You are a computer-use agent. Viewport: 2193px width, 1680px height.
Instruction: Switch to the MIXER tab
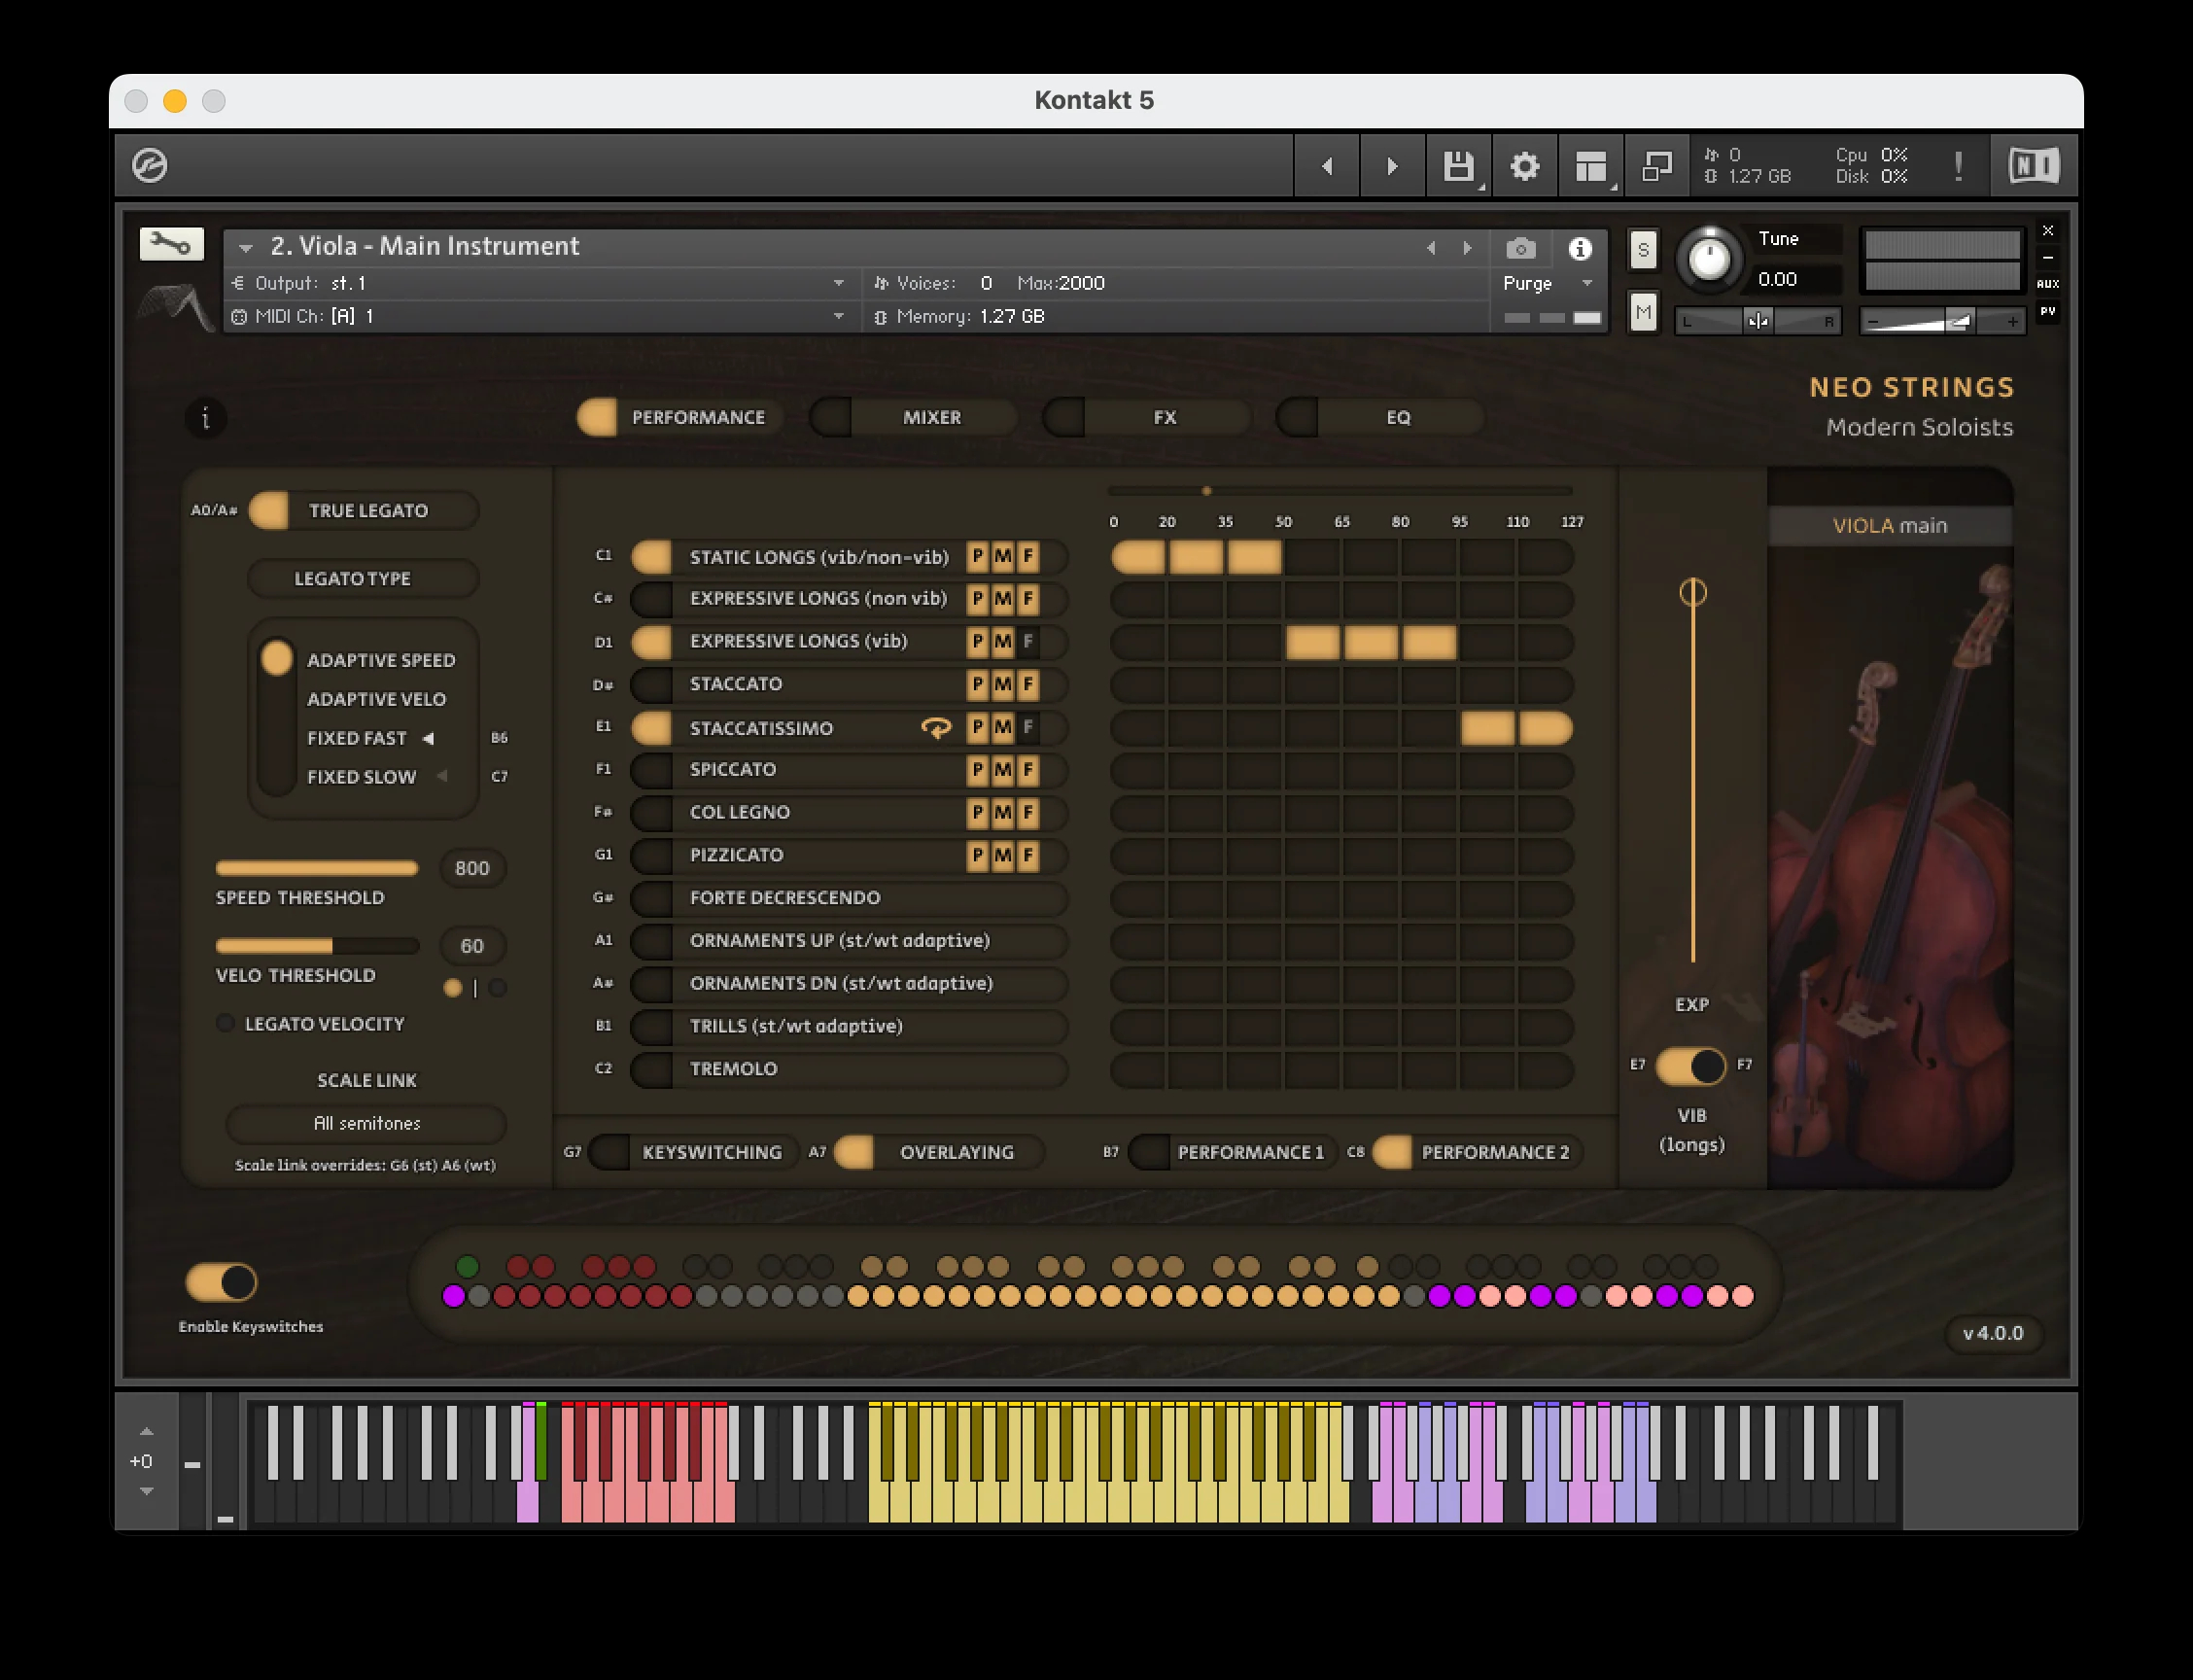coord(913,417)
